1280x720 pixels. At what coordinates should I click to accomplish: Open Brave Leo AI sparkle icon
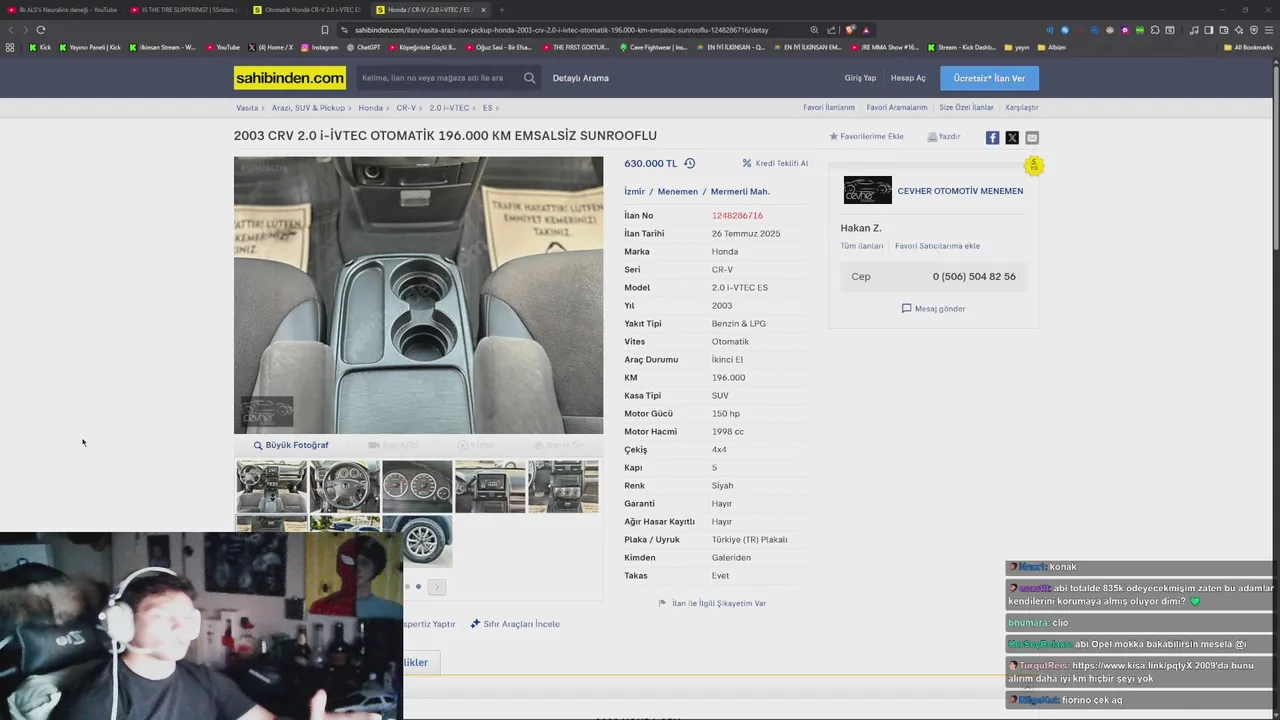[x=1239, y=30]
